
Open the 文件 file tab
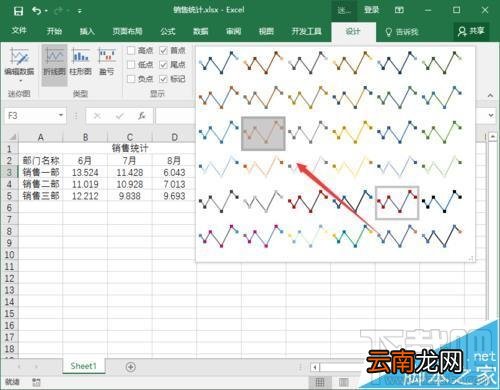point(19,31)
